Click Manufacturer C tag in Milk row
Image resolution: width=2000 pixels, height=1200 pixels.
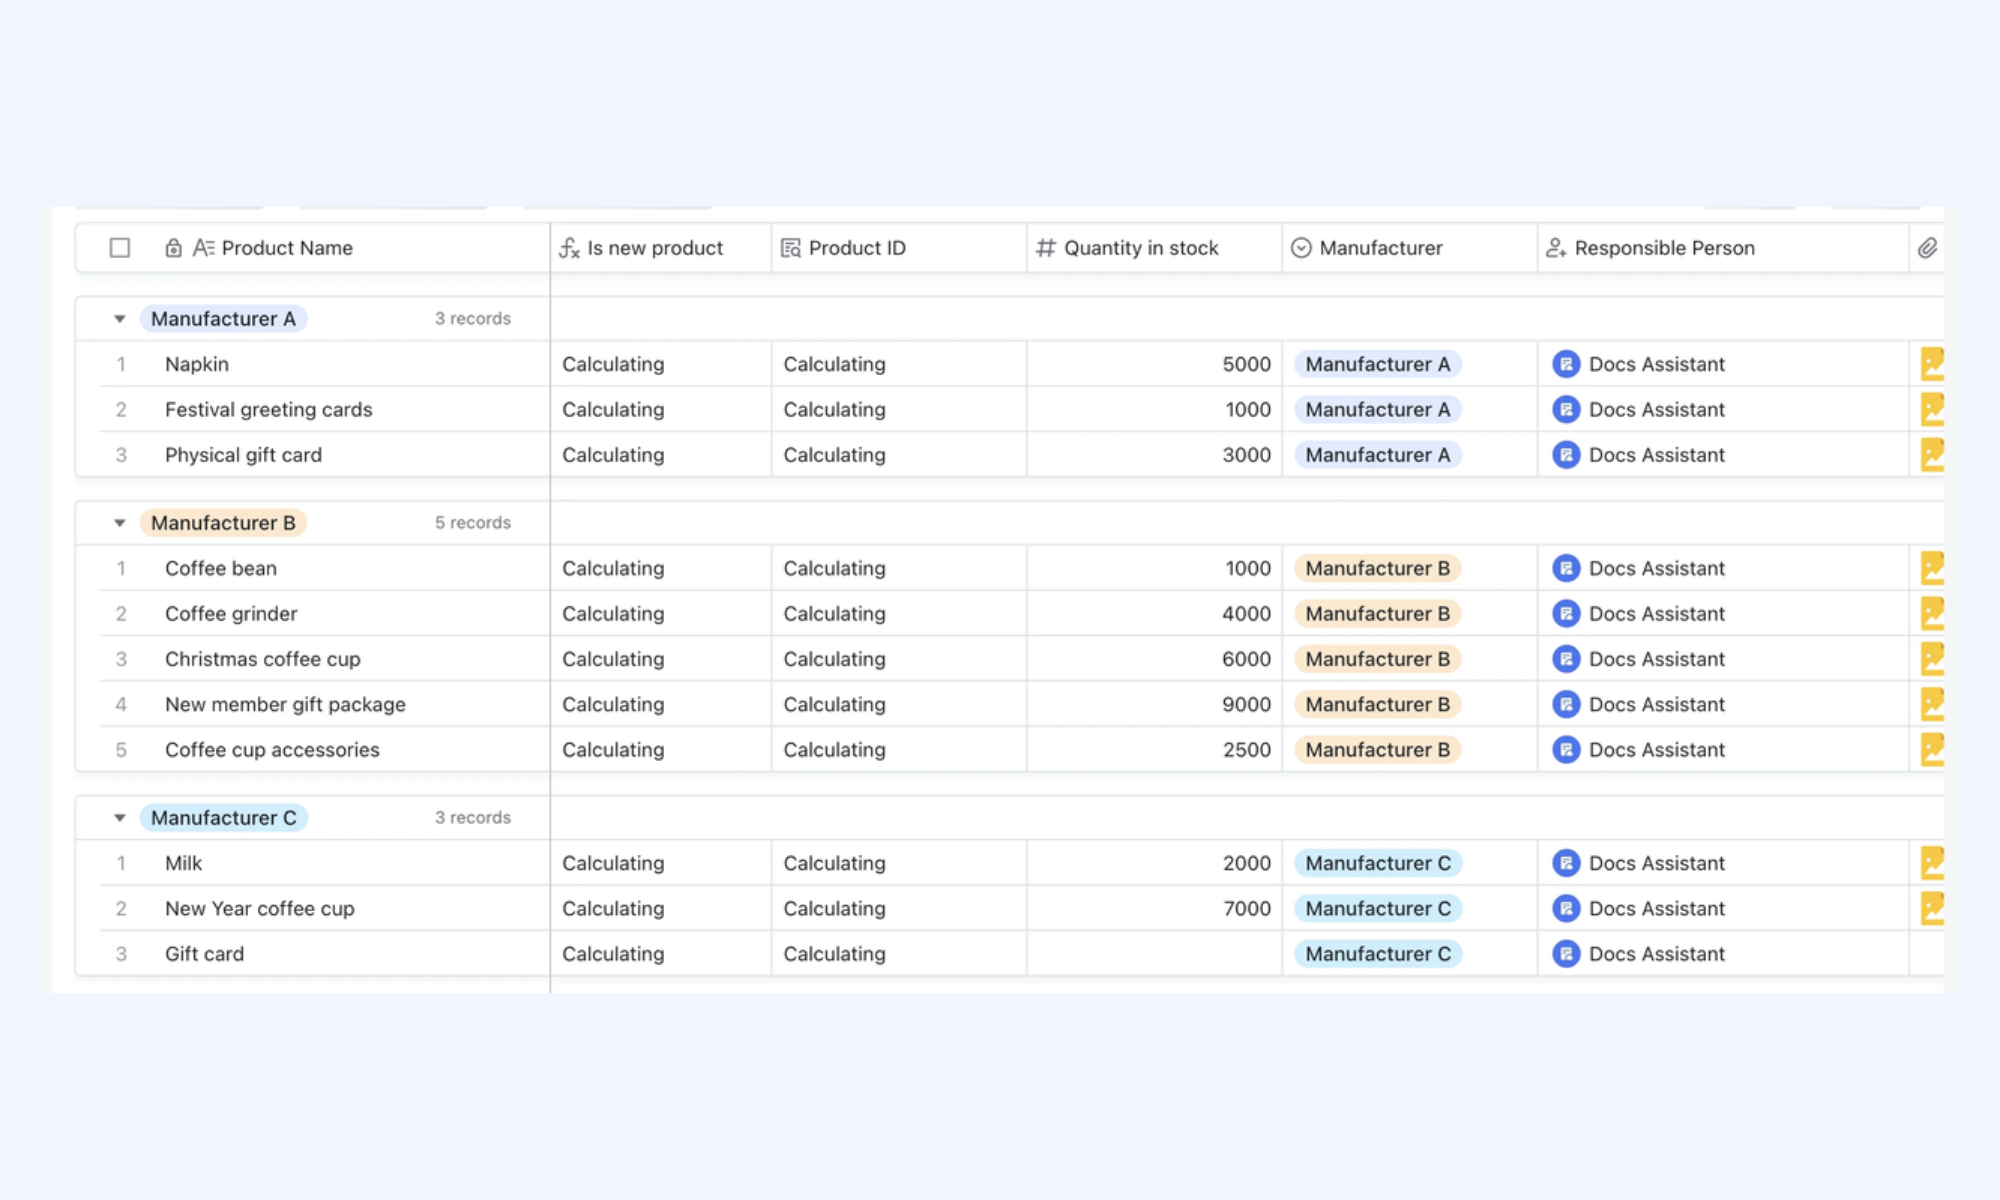click(x=1378, y=863)
